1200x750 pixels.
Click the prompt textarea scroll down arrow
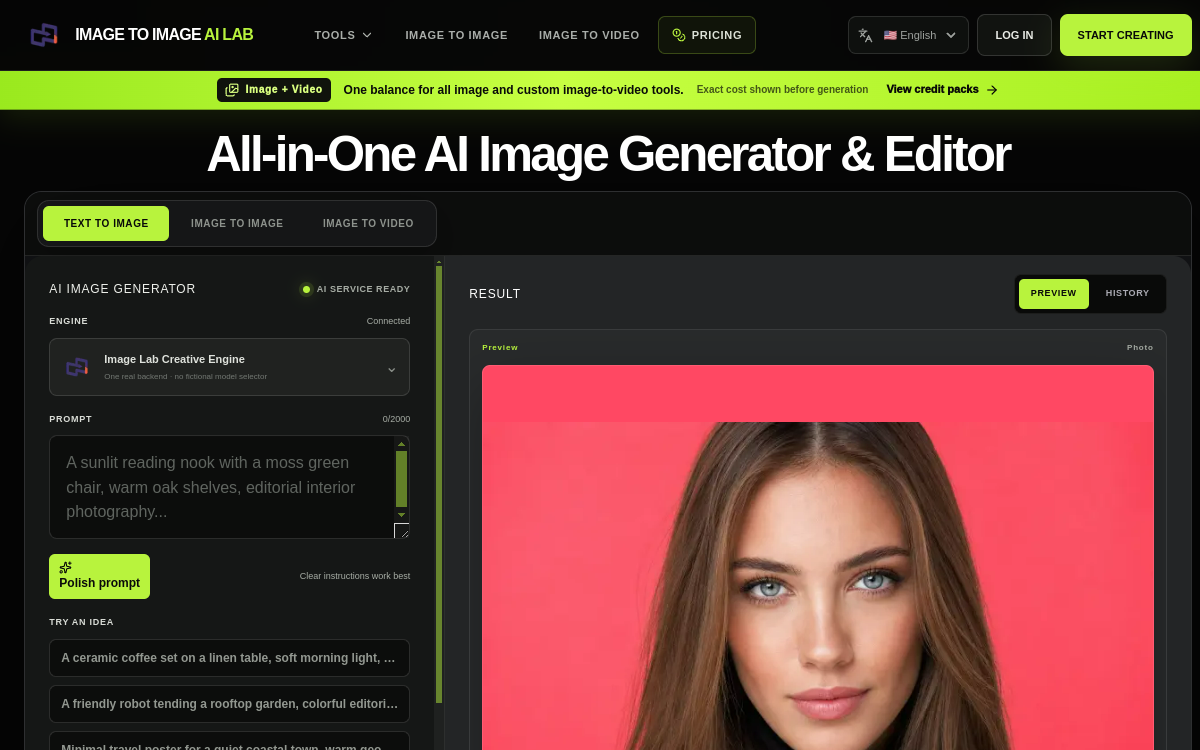pos(401,514)
